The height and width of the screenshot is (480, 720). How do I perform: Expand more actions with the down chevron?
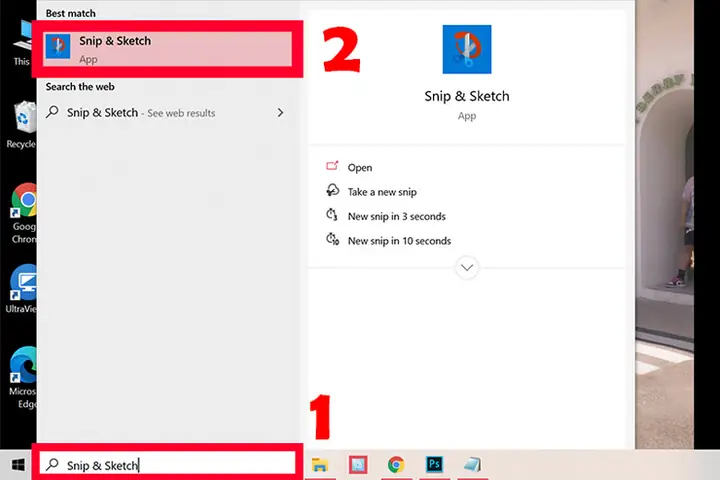467,267
